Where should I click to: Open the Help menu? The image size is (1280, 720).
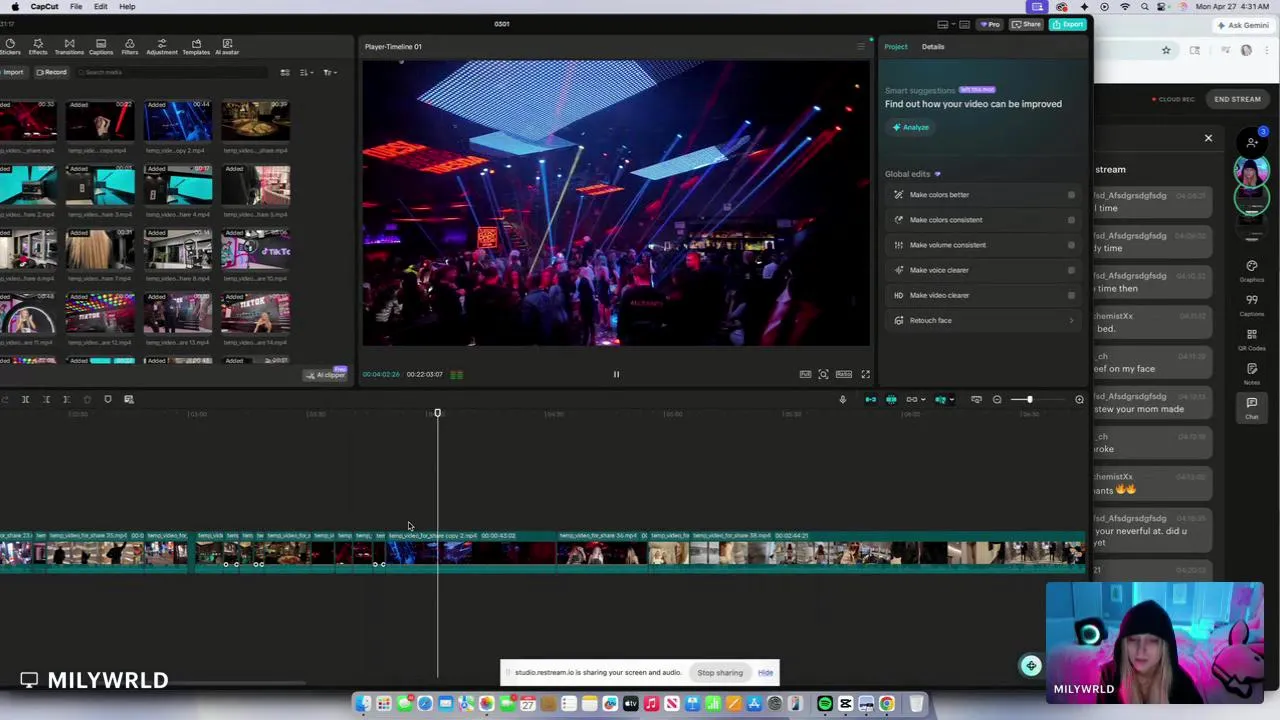(x=127, y=6)
